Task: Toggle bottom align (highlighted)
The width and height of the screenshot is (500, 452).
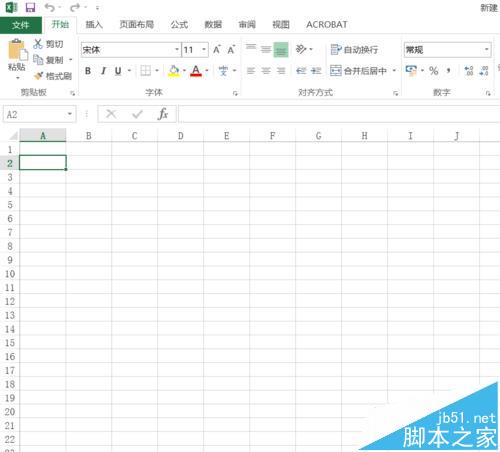Action: click(281, 50)
